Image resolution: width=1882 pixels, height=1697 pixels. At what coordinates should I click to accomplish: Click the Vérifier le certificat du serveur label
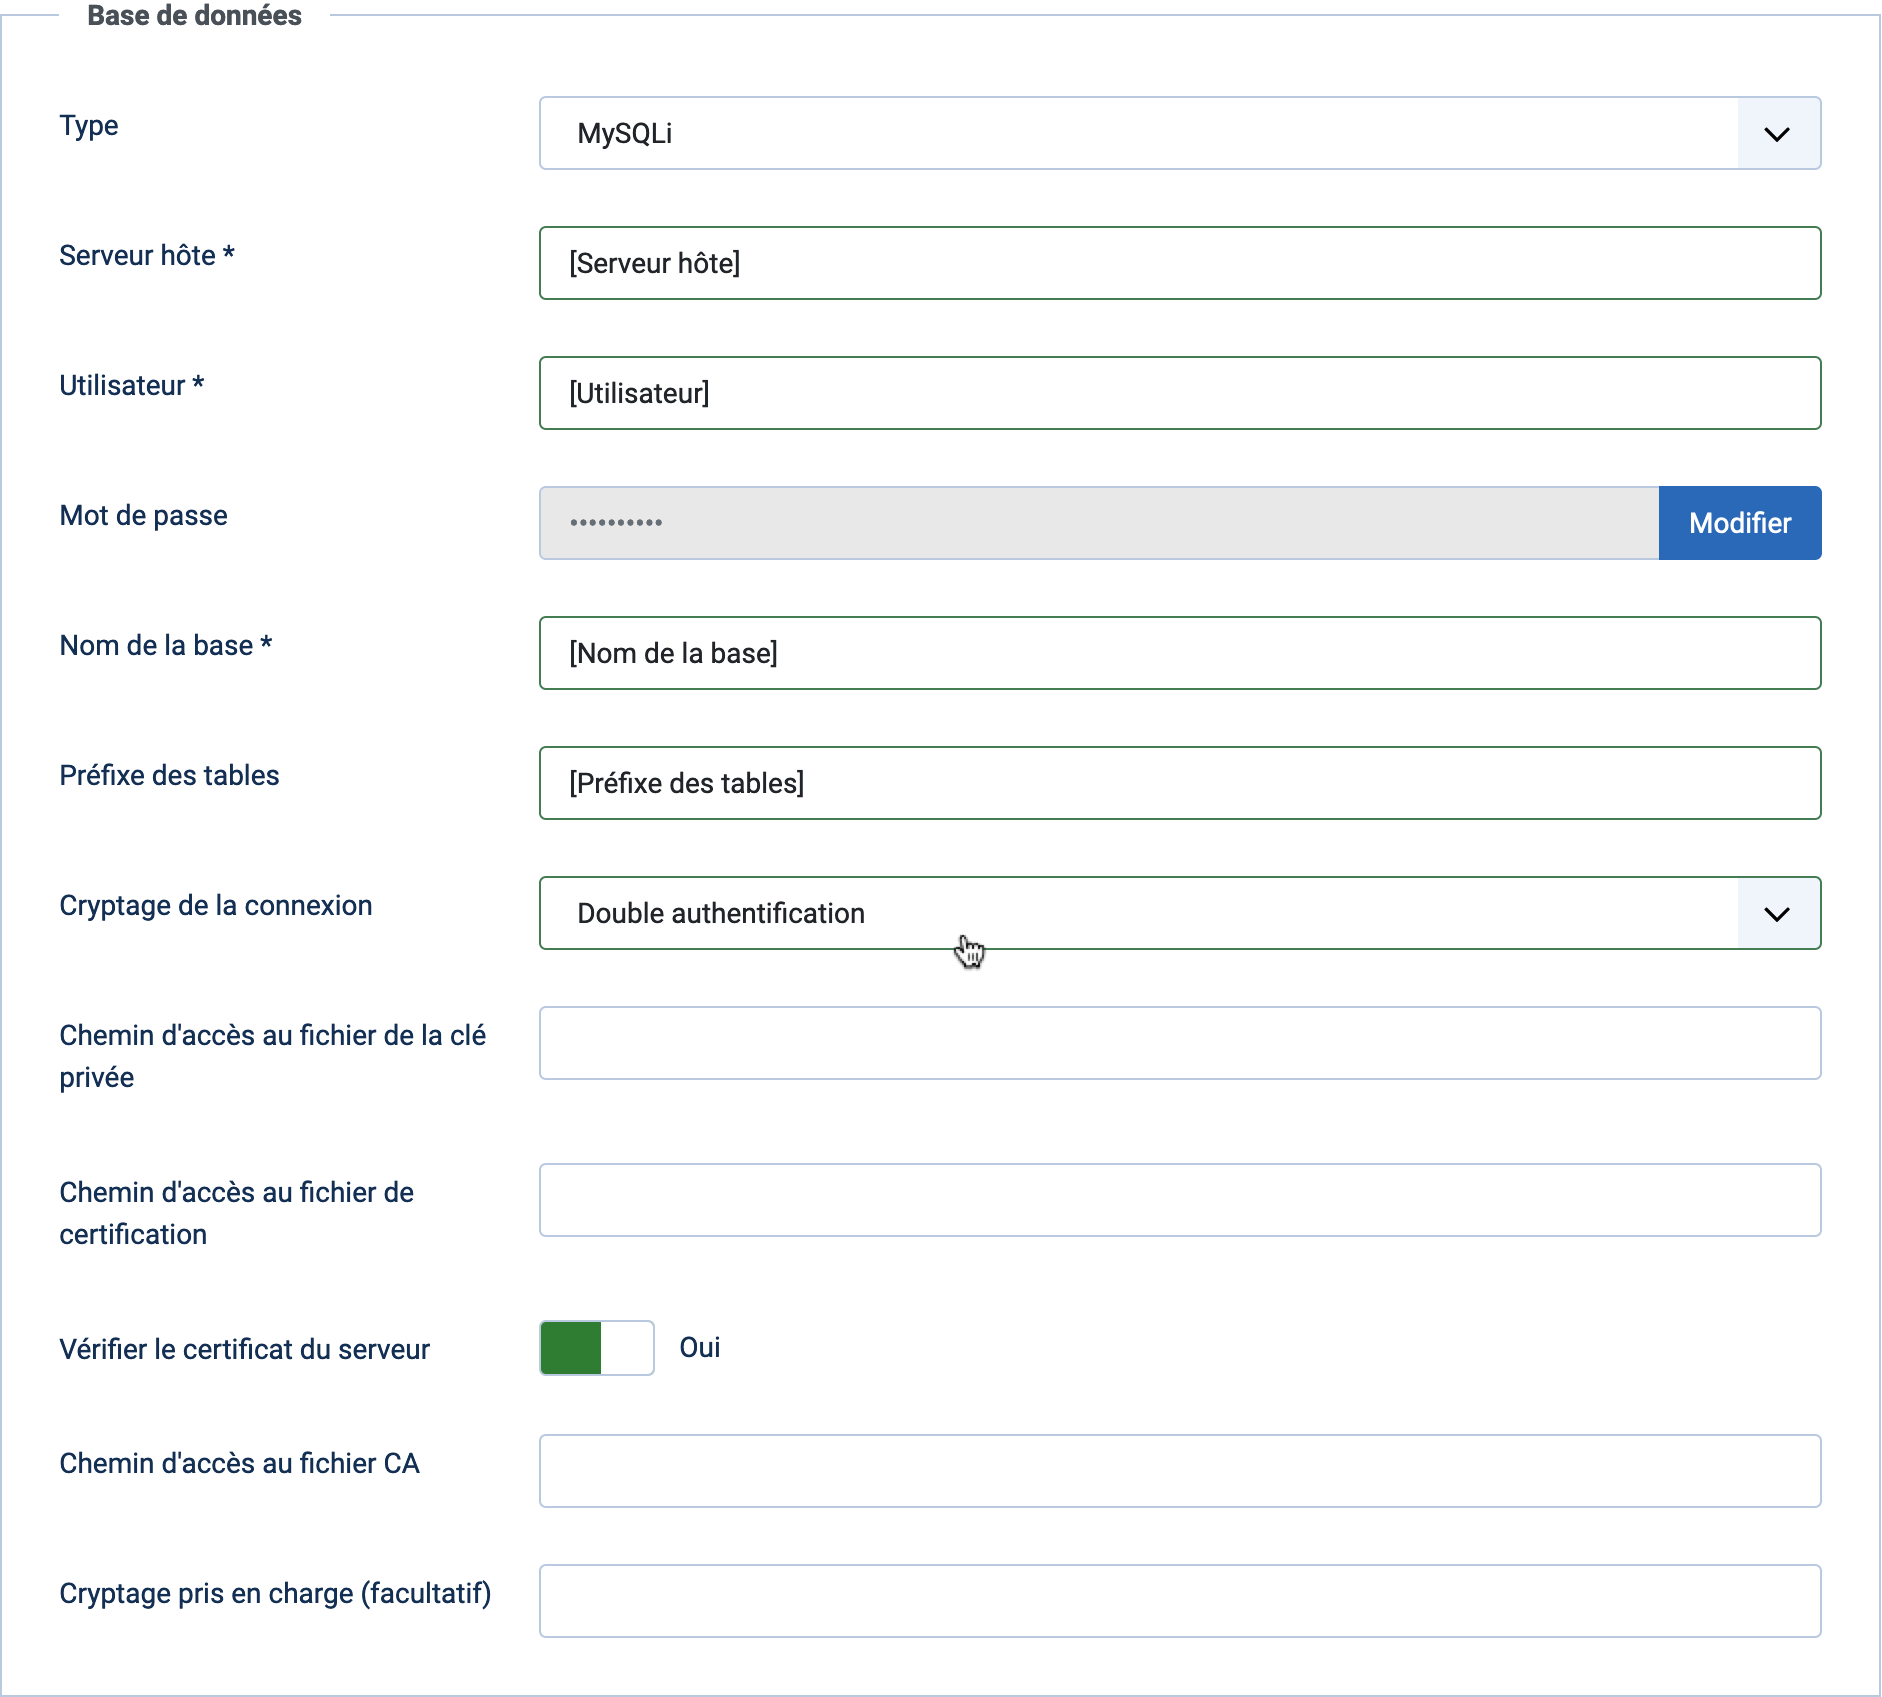245,1350
